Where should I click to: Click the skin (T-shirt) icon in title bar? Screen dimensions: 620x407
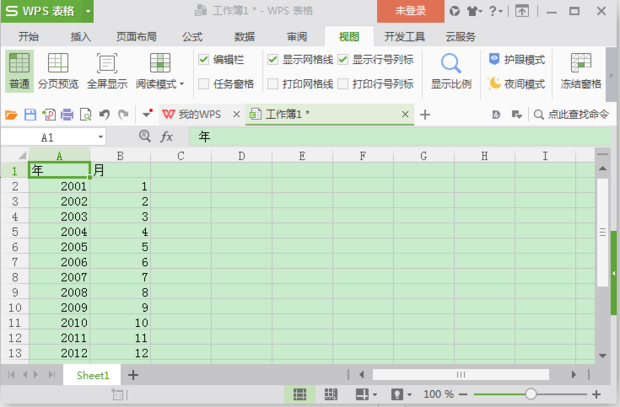[x=472, y=11]
